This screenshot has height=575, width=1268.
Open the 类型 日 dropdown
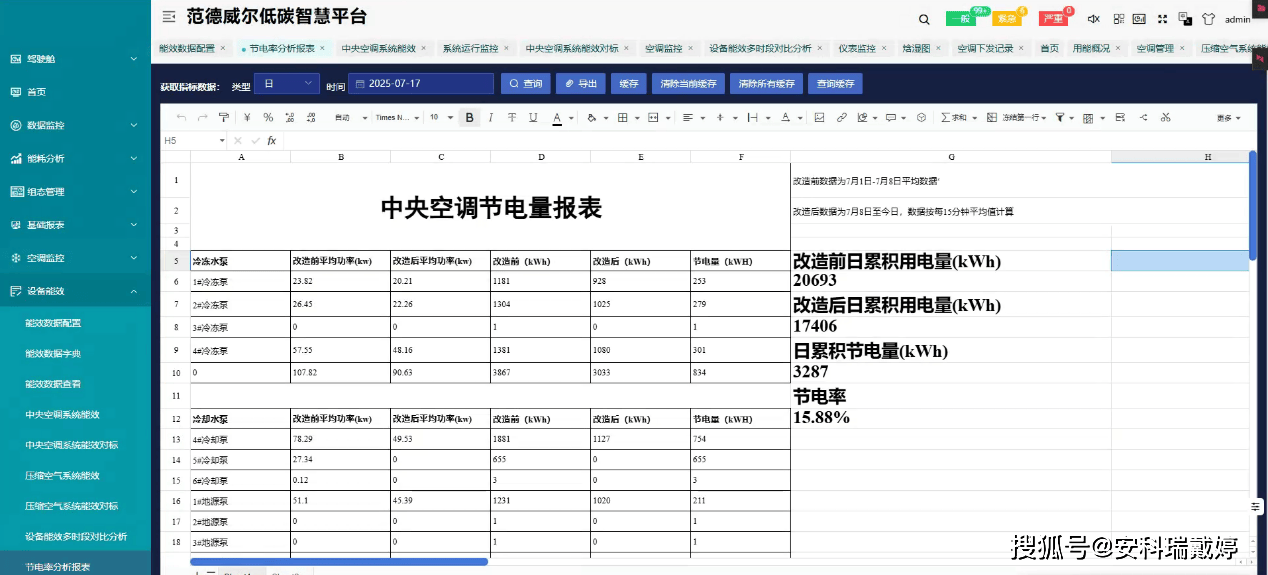[x=286, y=84]
